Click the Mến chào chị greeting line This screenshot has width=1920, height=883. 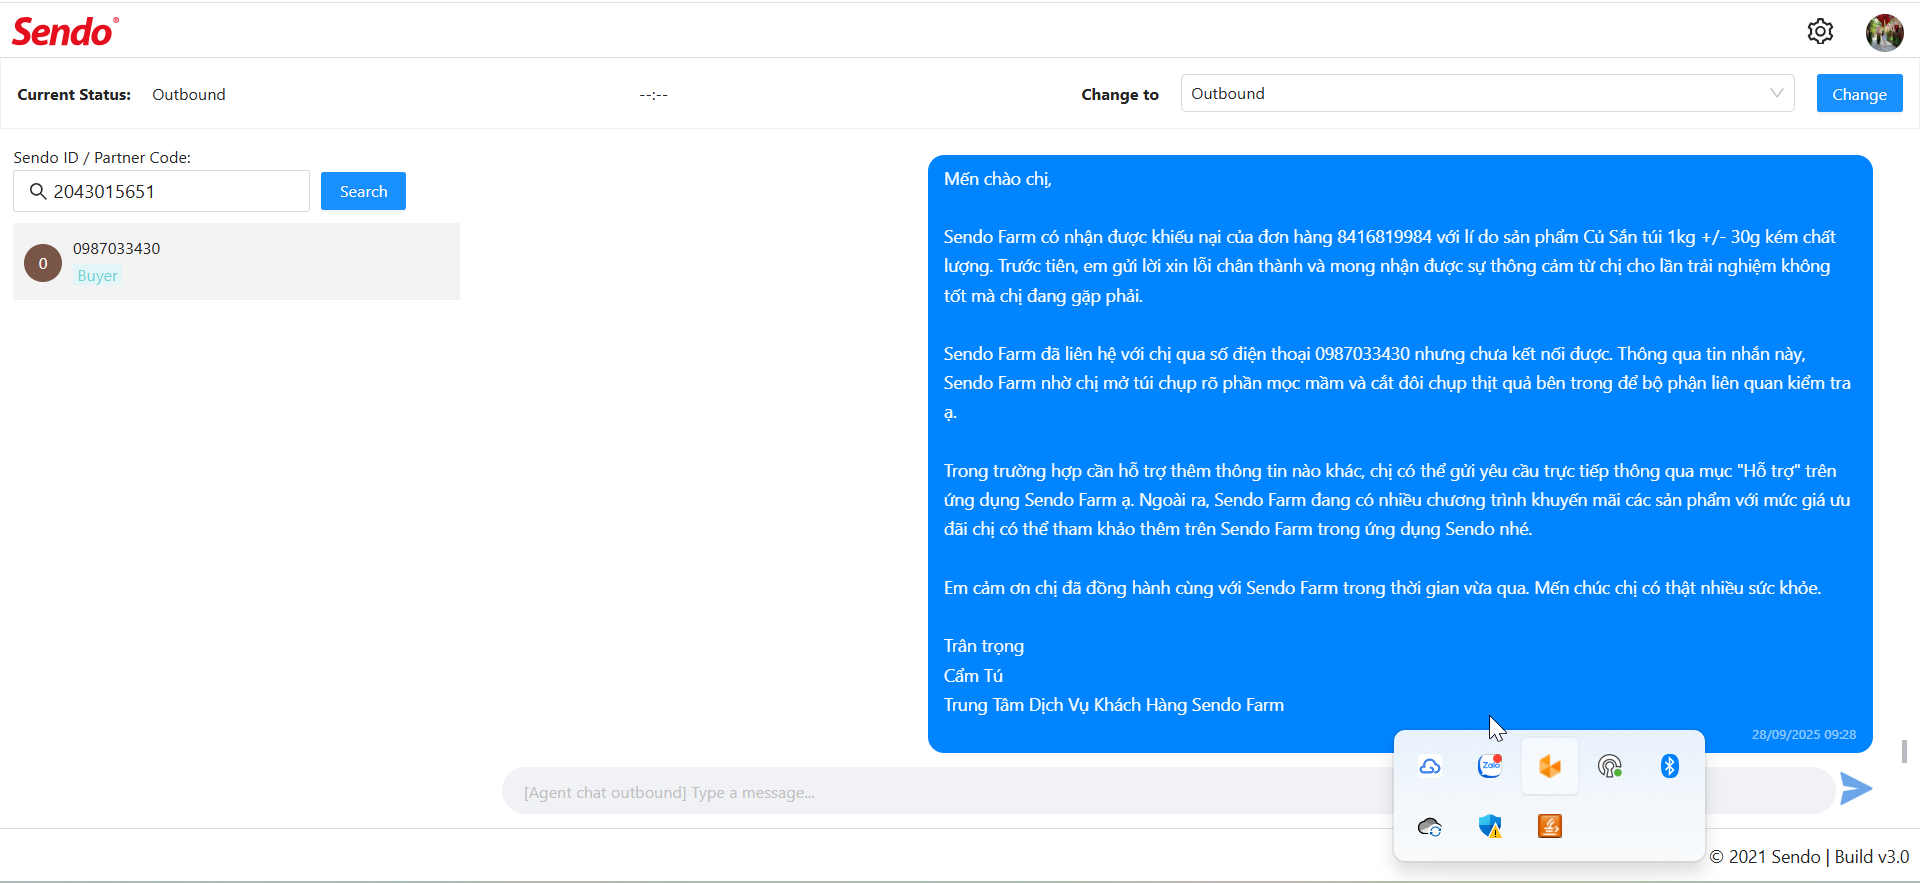[x=998, y=179]
